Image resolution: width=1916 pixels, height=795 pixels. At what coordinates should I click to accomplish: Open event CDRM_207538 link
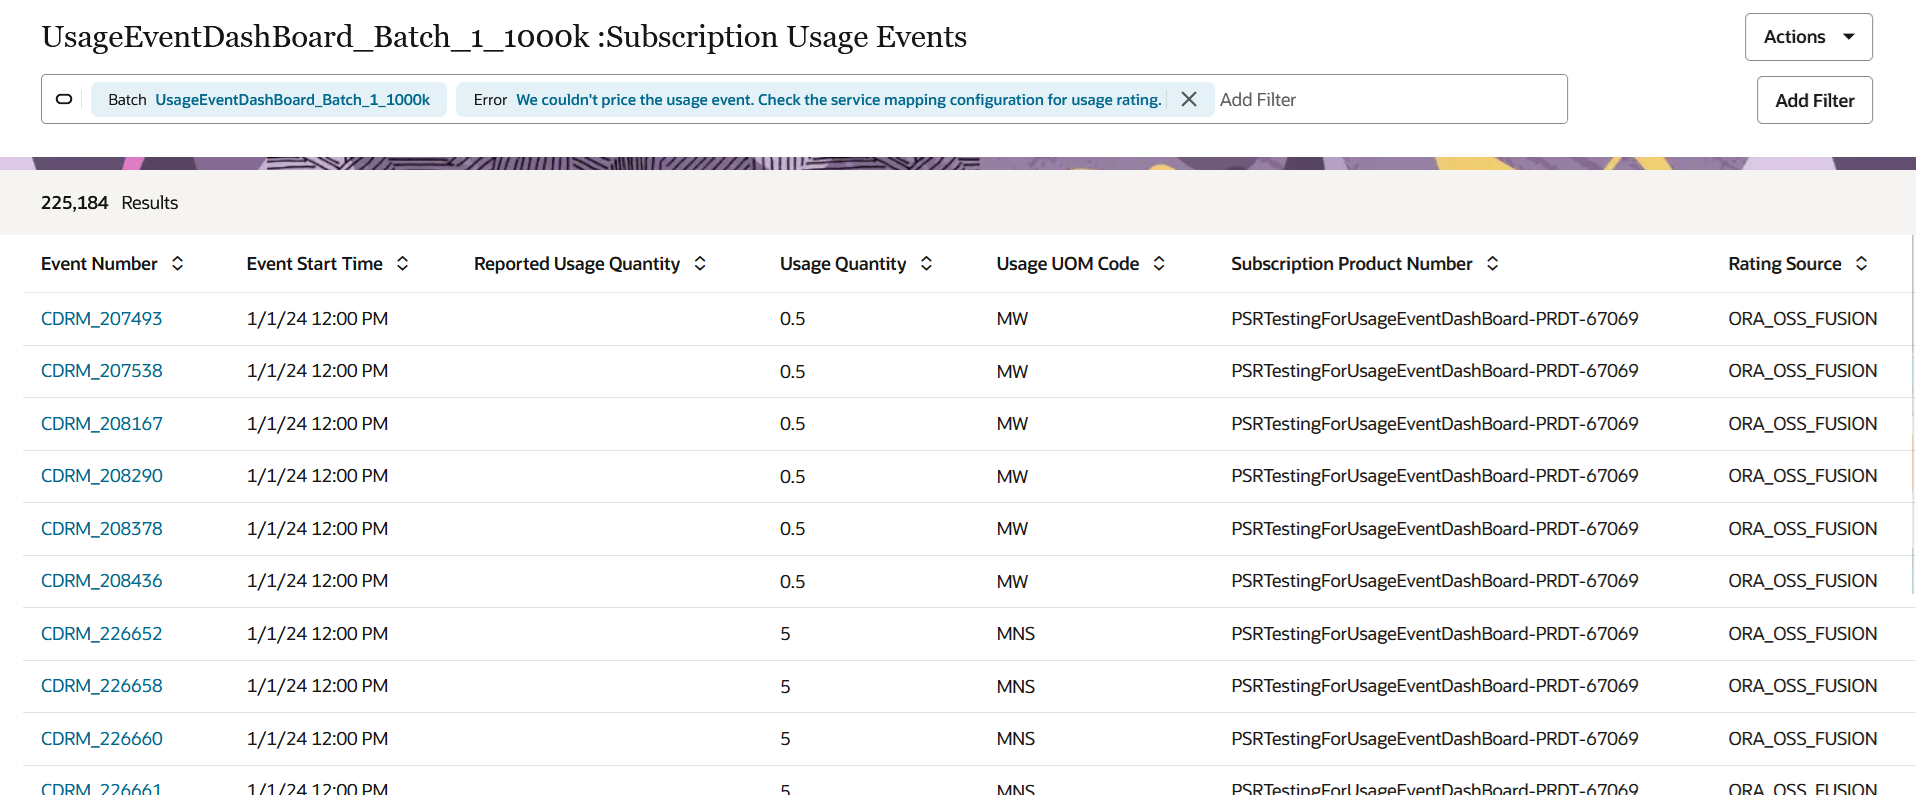click(x=101, y=370)
